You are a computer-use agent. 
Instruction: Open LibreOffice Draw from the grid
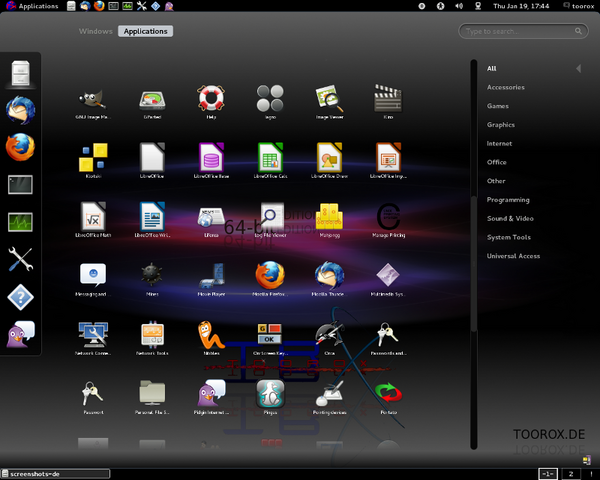coord(327,157)
